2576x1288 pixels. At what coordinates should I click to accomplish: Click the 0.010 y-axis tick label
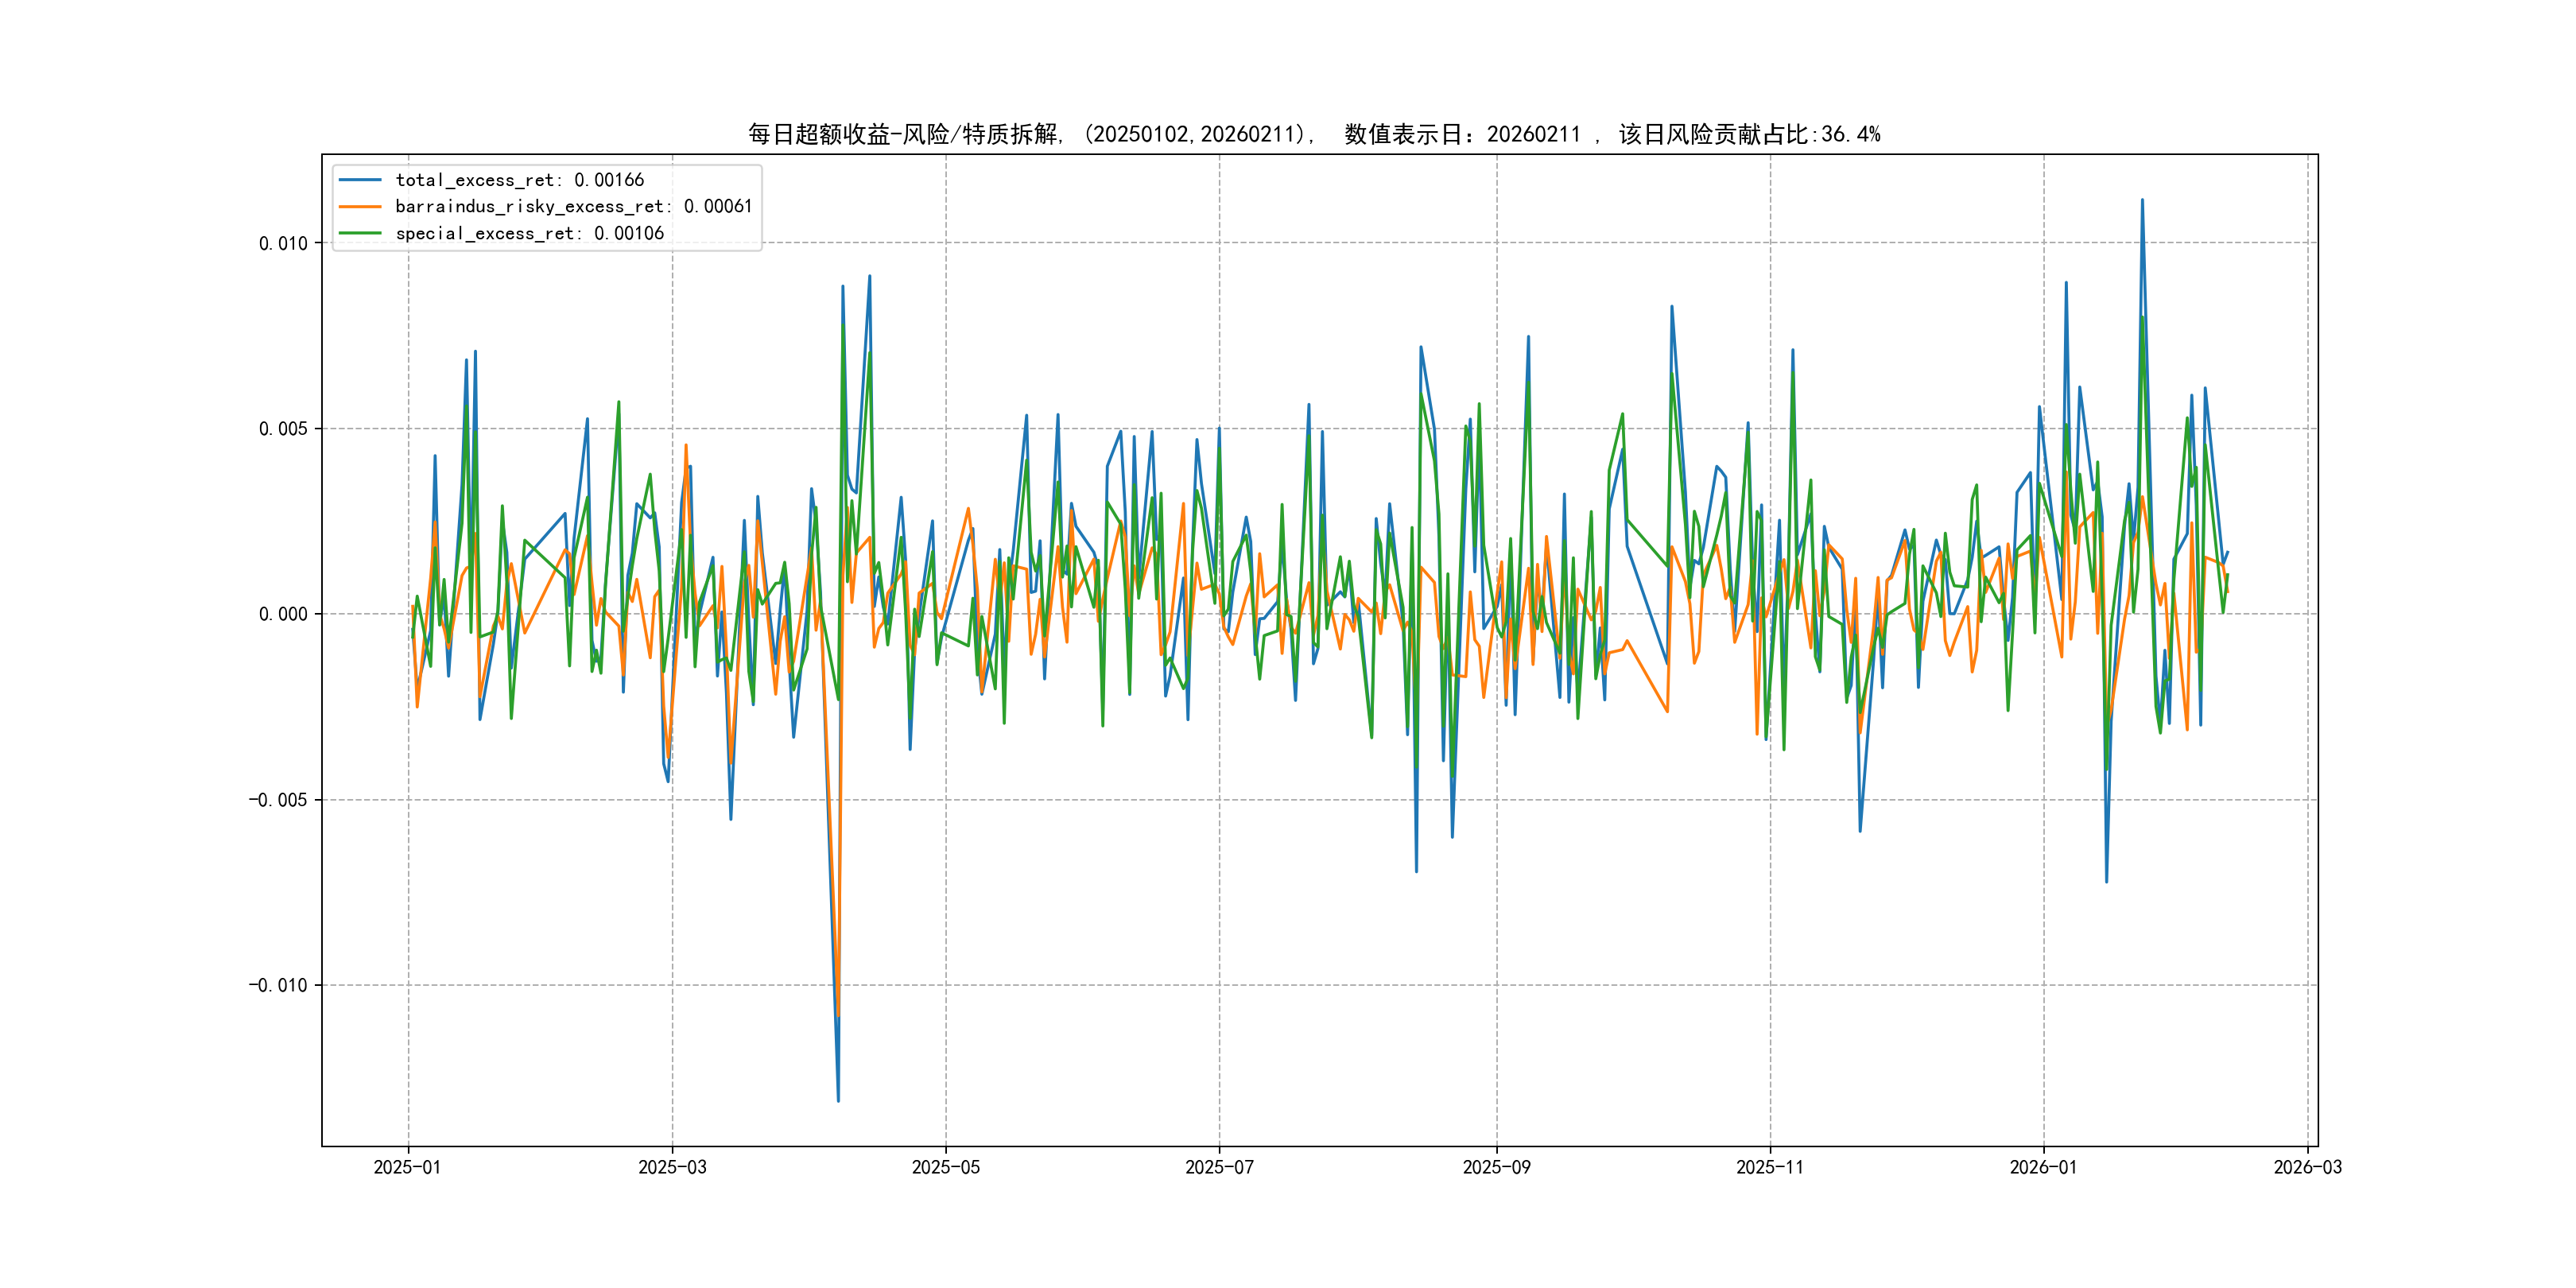tap(283, 243)
